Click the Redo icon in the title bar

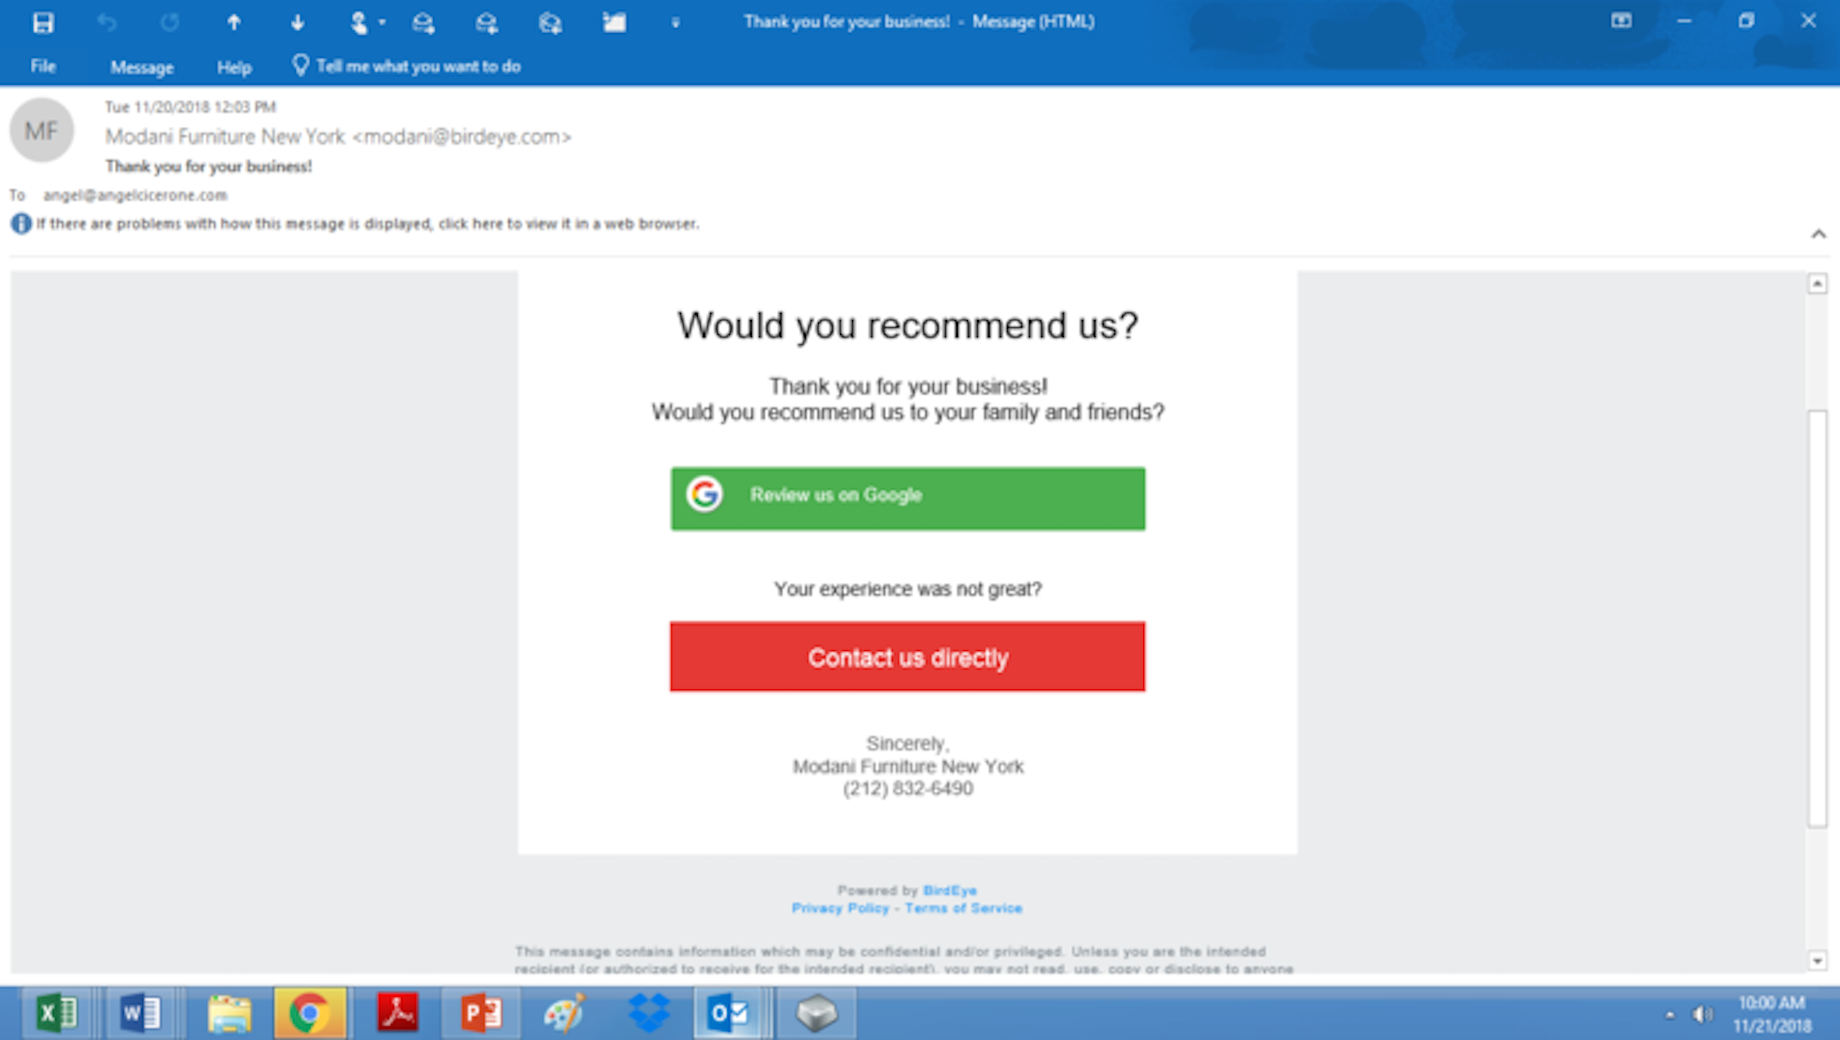(170, 22)
